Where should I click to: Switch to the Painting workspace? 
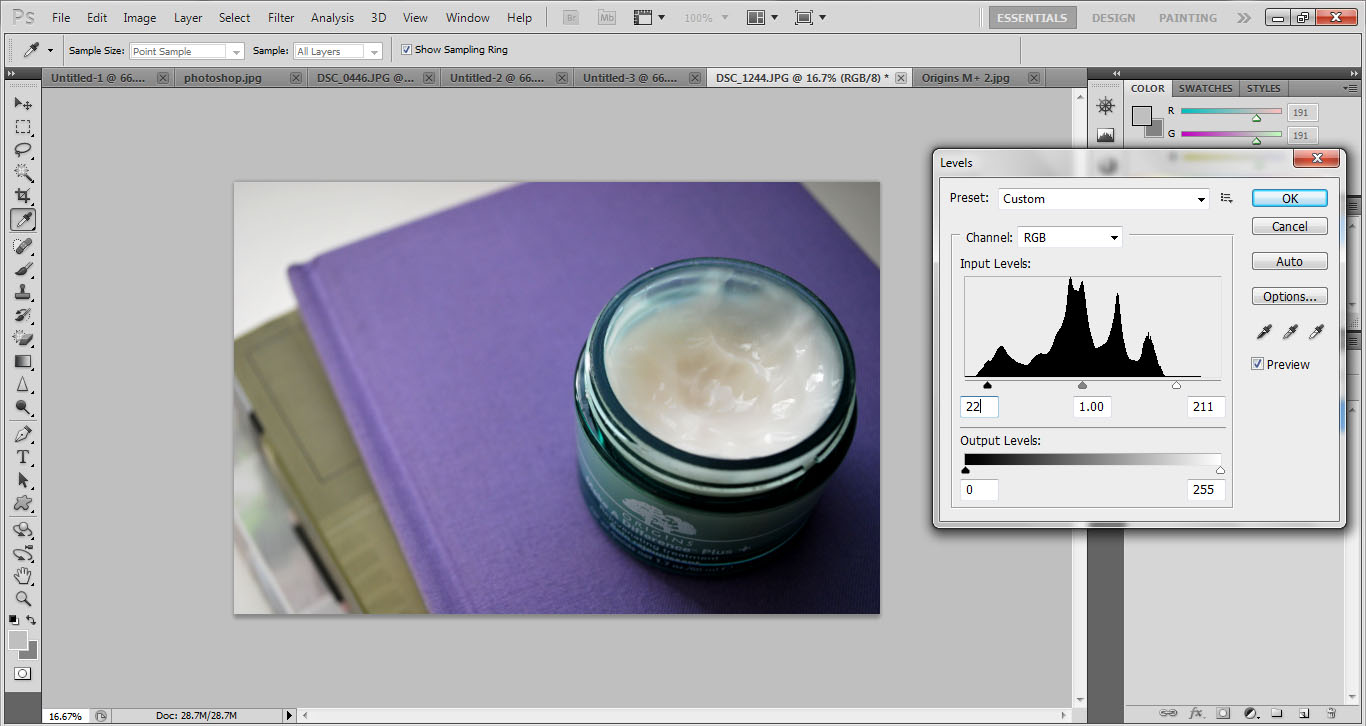1188,18
